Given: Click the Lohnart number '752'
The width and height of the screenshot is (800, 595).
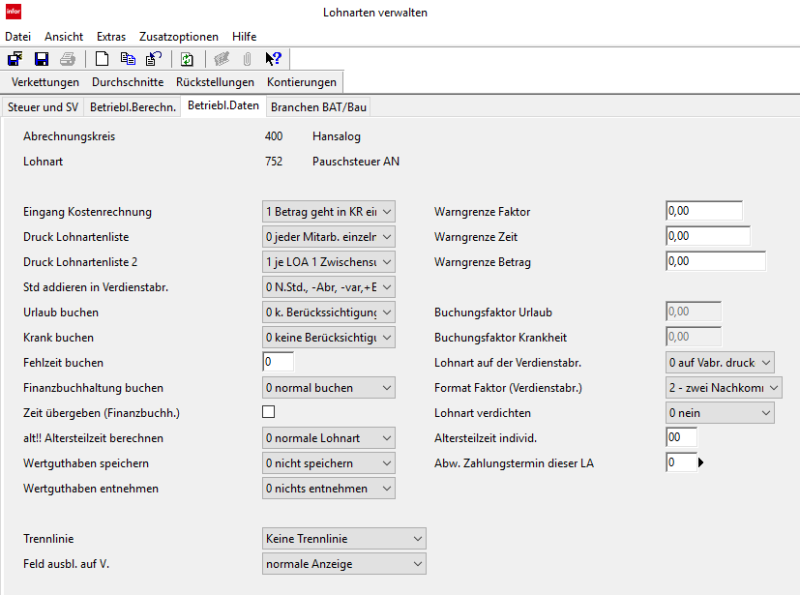Looking at the screenshot, I should coord(273,161).
